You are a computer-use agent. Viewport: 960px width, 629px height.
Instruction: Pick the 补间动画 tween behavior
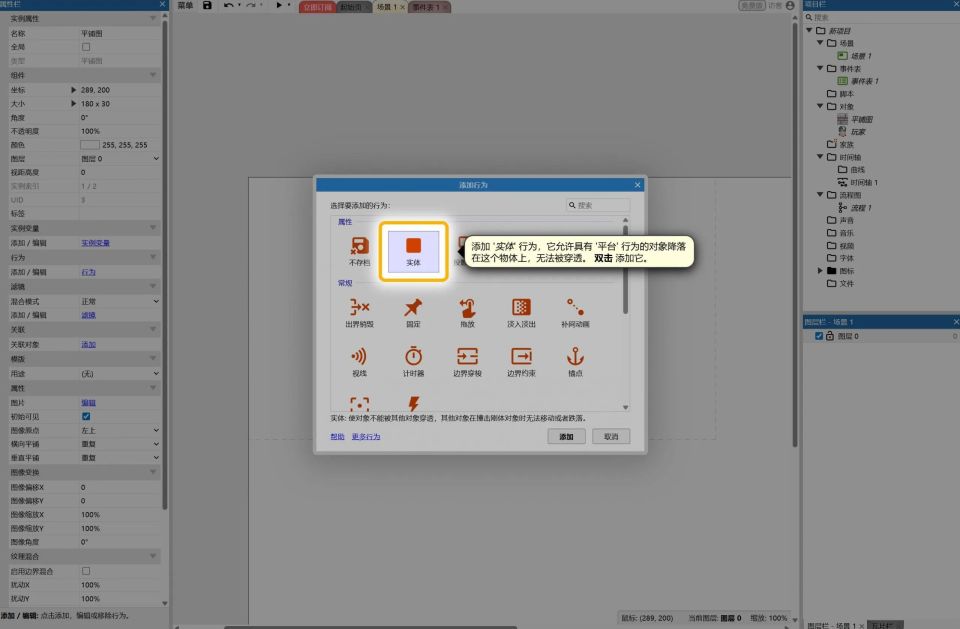coord(575,312)
